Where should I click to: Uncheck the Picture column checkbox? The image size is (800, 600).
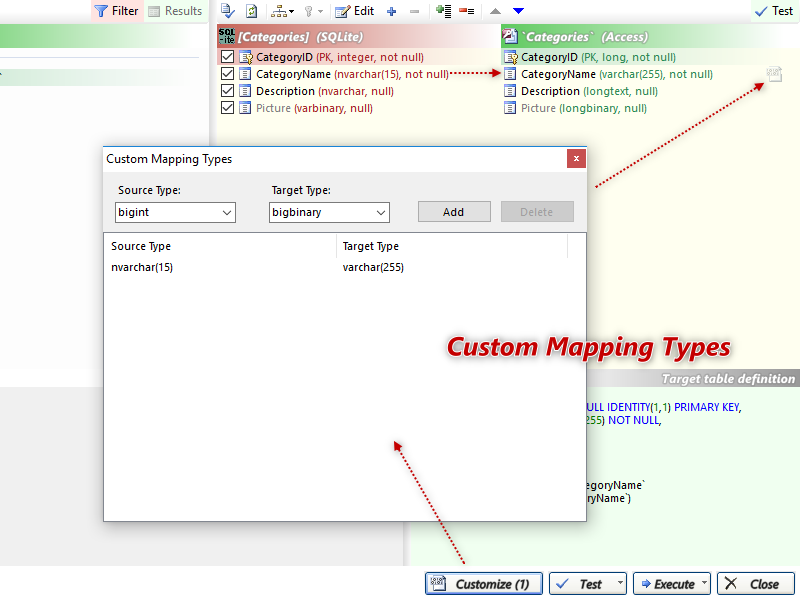(228, 108)
